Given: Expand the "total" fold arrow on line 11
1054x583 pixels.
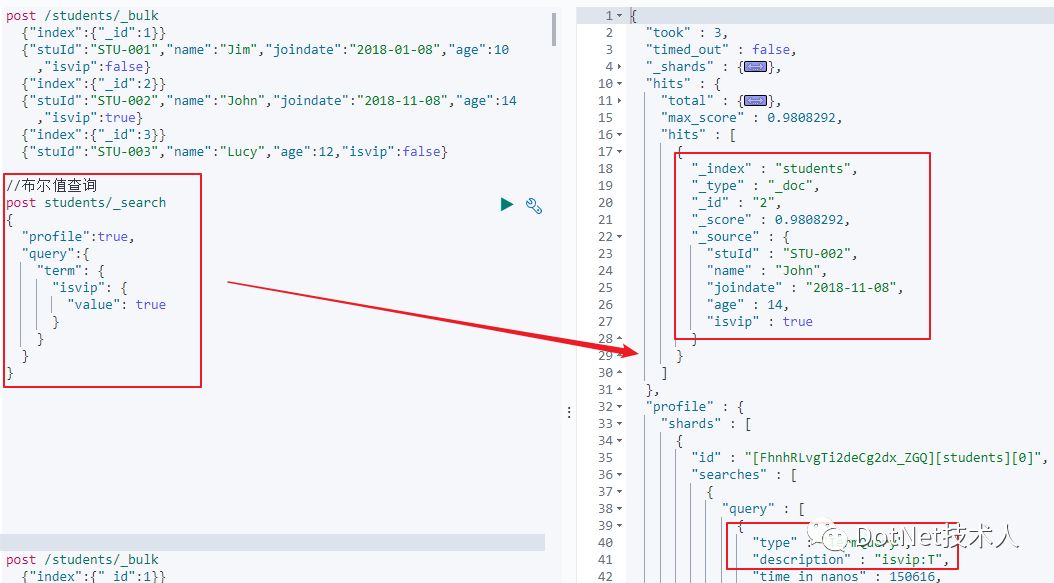Looking at the screenshot, I should click(620, 101).
